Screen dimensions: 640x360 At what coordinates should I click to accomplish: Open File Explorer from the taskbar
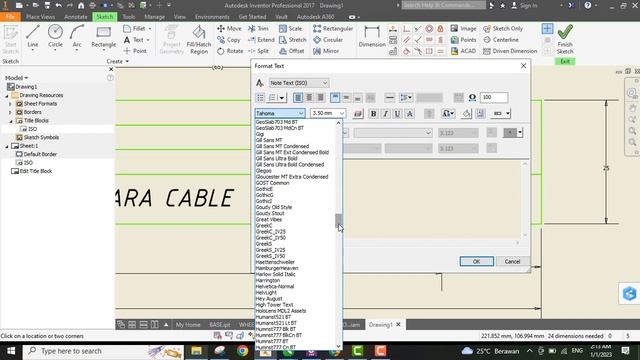[196, 351]
